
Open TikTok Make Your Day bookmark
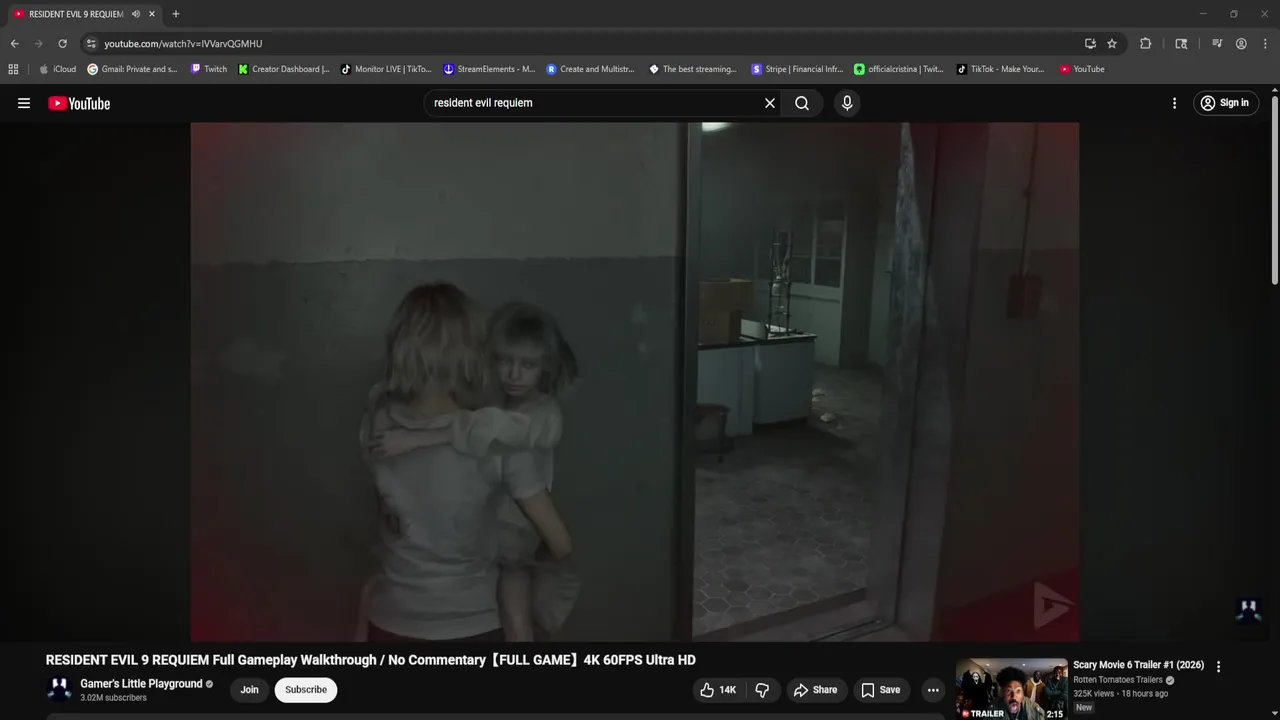[1000, 69]
